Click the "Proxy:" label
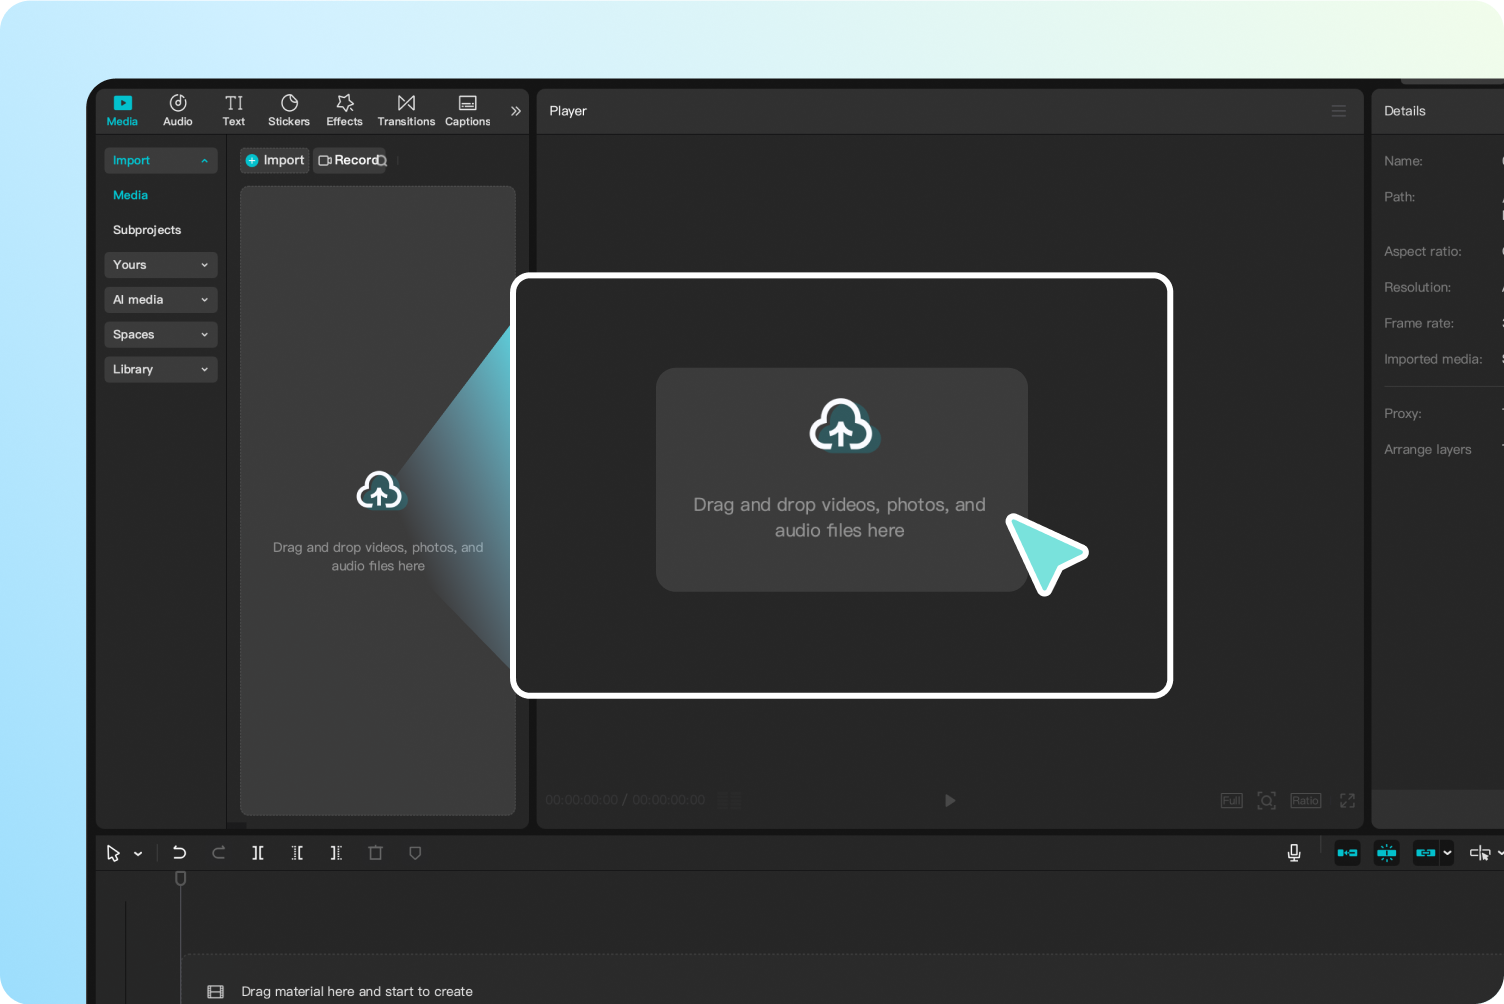Screen dimensions: 1504x1004 coord(1403,413)
